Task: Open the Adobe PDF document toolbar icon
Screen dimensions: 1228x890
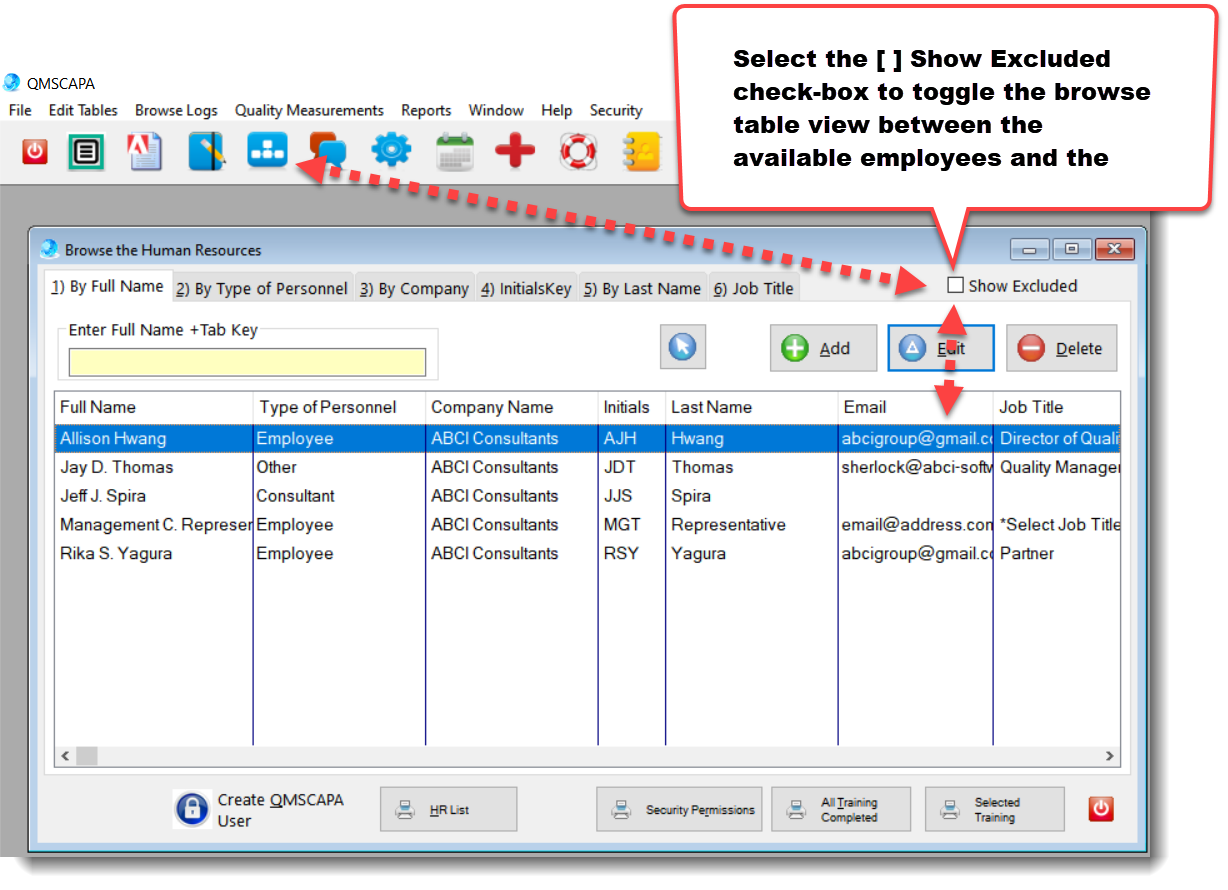Action: click(145, 151)
